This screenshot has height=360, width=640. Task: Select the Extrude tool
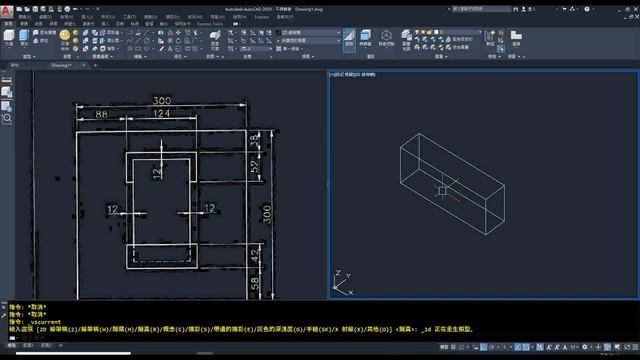[x=24, y=38]
